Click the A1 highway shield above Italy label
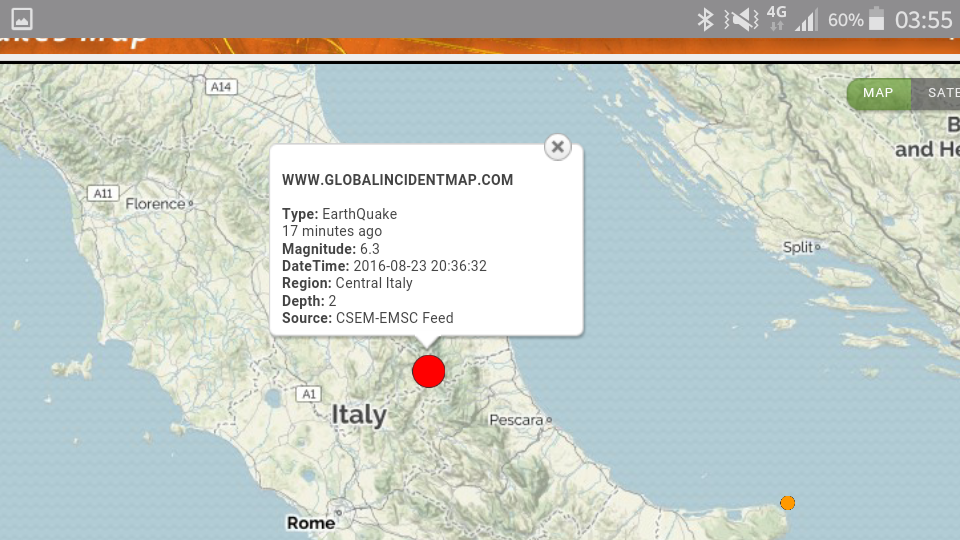 [309, 394]
